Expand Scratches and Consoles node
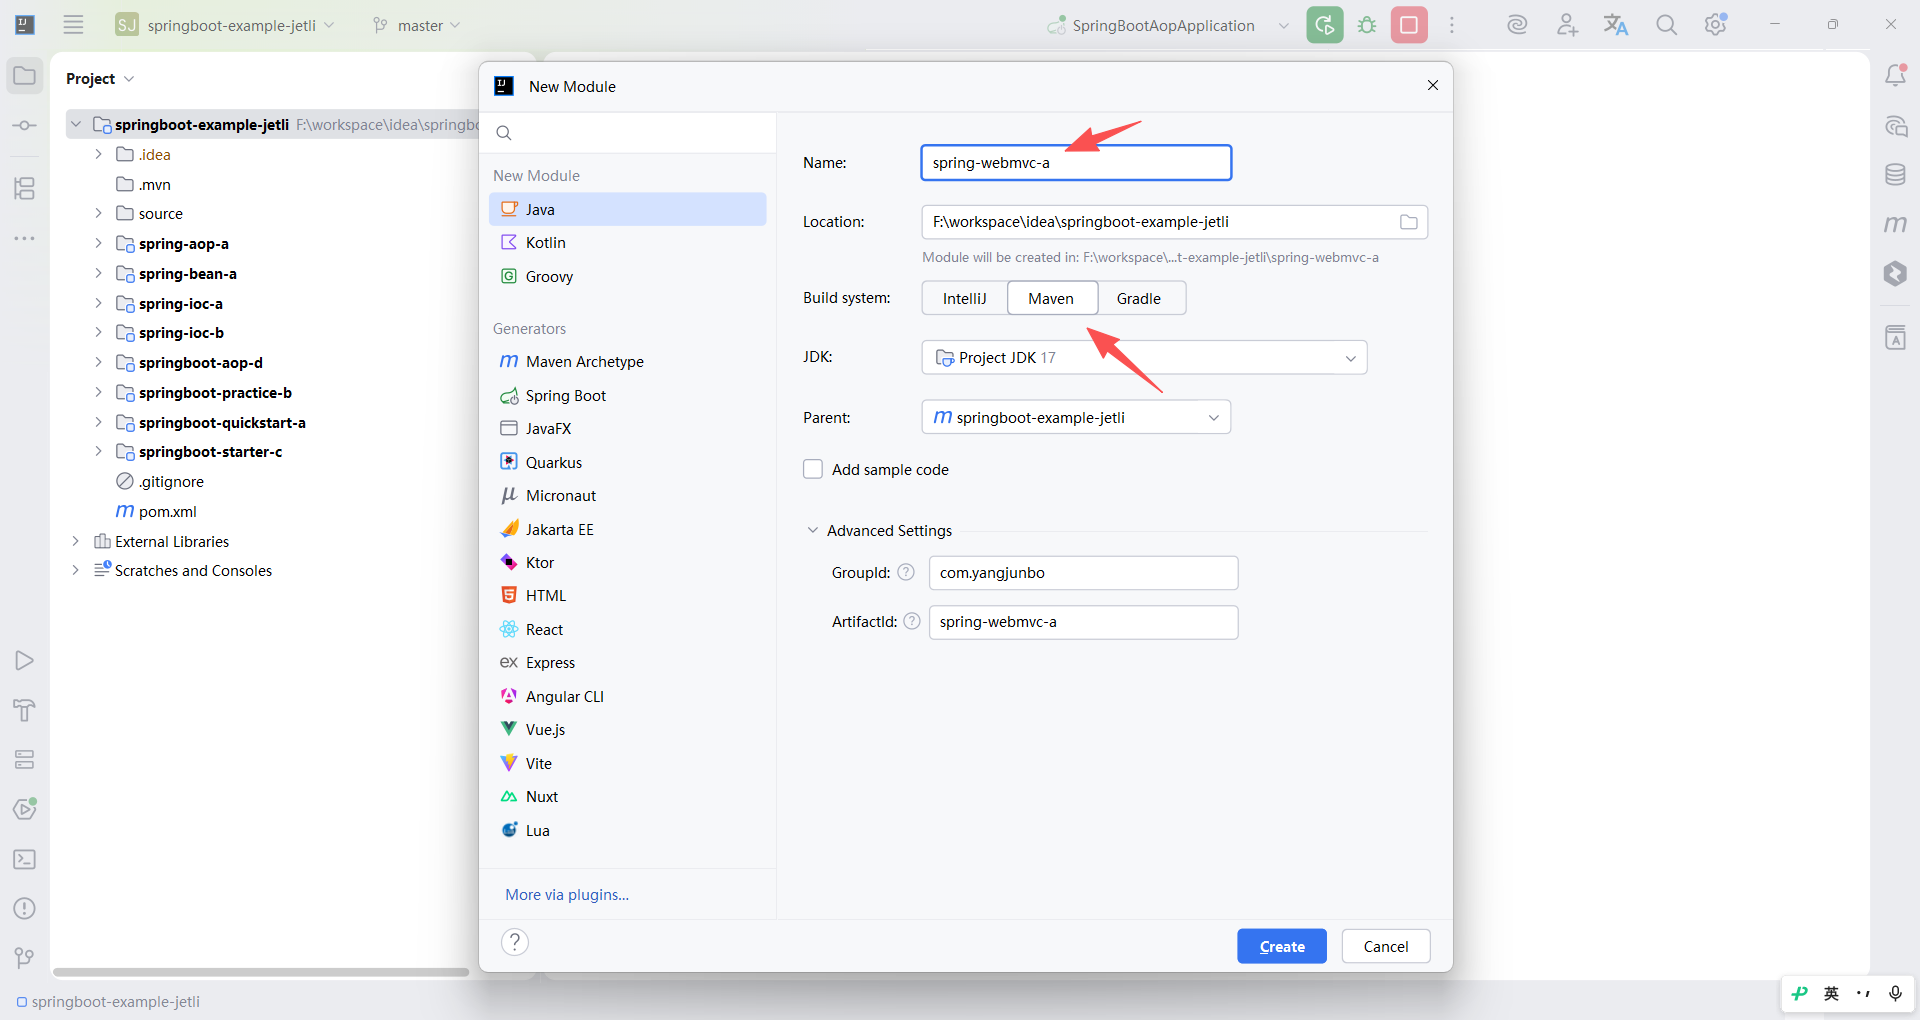Image resolution: width=1920 pixels, height=1020 pixels. [75, 570]
